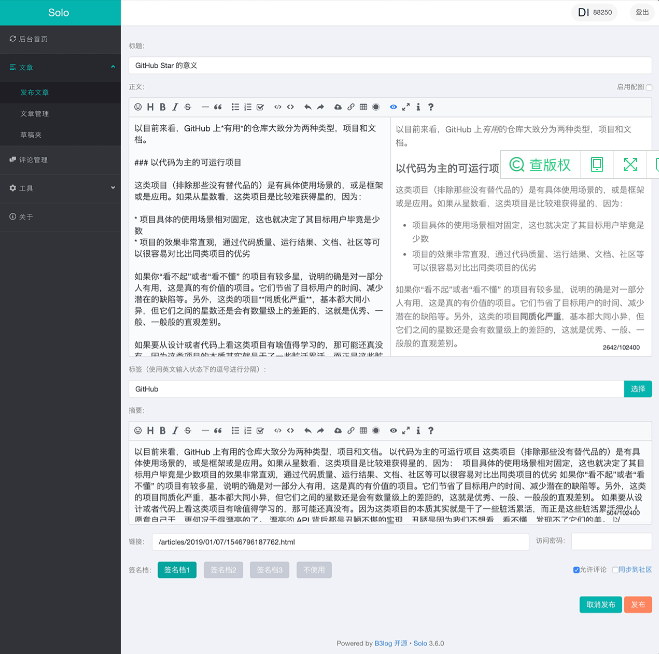This screenshot has height=654, width=659.
Task: Toggle preview eye in the 摘要 editor toolbar
Action: click(x=393, y=430)
